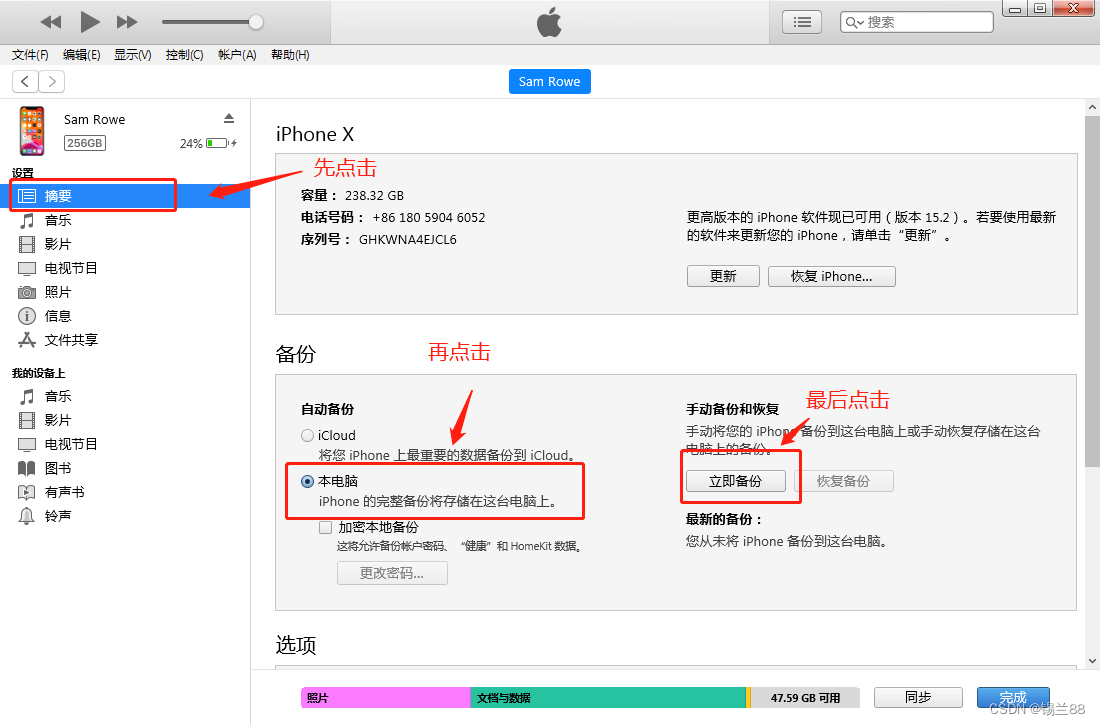
Task: Click the 立即备份 button
Action: (x=735, y=481)
